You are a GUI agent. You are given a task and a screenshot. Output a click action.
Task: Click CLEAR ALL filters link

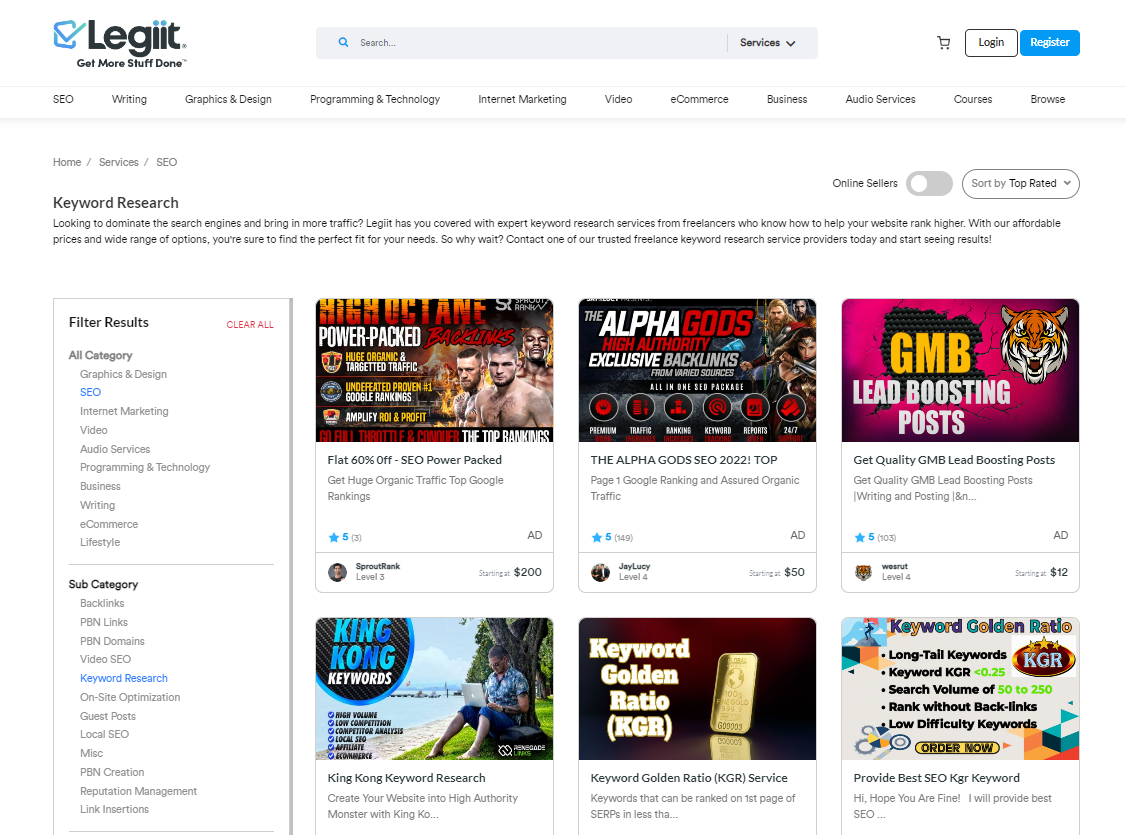pos(250,325)
